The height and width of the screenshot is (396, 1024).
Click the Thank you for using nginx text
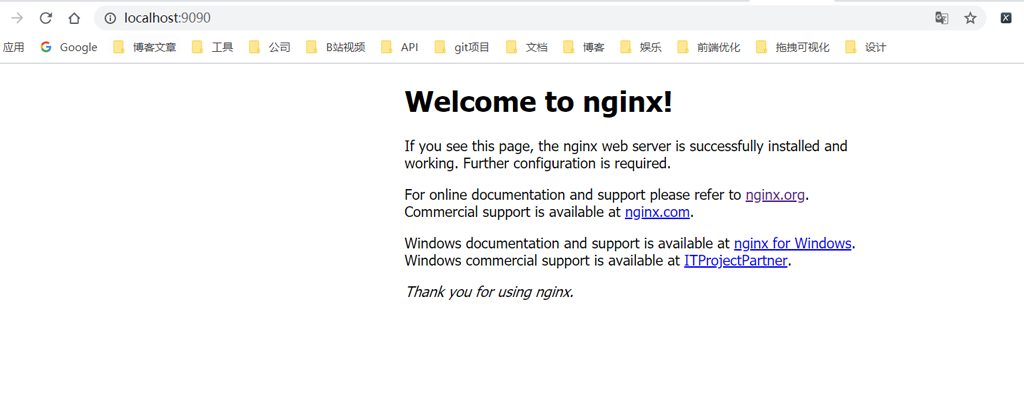click(x=489, y=292)
